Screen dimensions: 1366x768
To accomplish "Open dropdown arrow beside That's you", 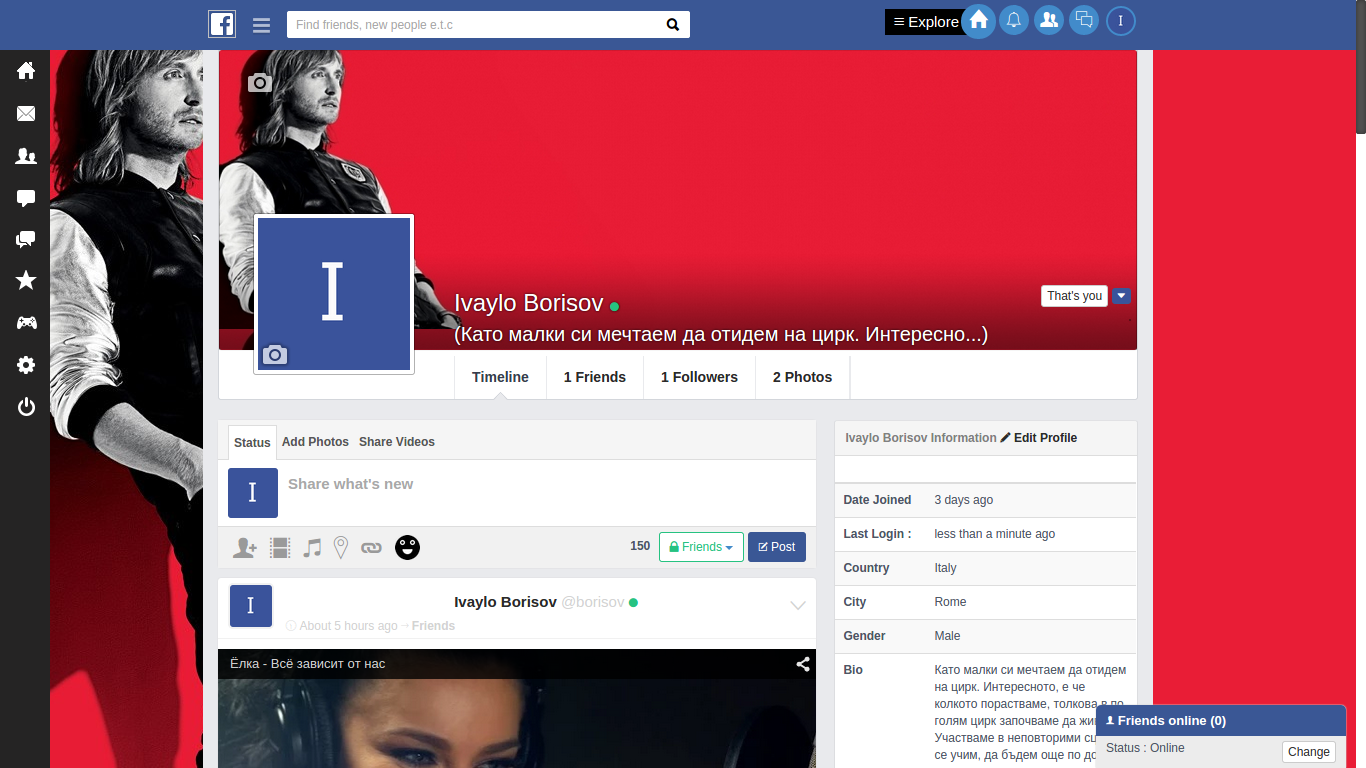I will click(1121, 296).
